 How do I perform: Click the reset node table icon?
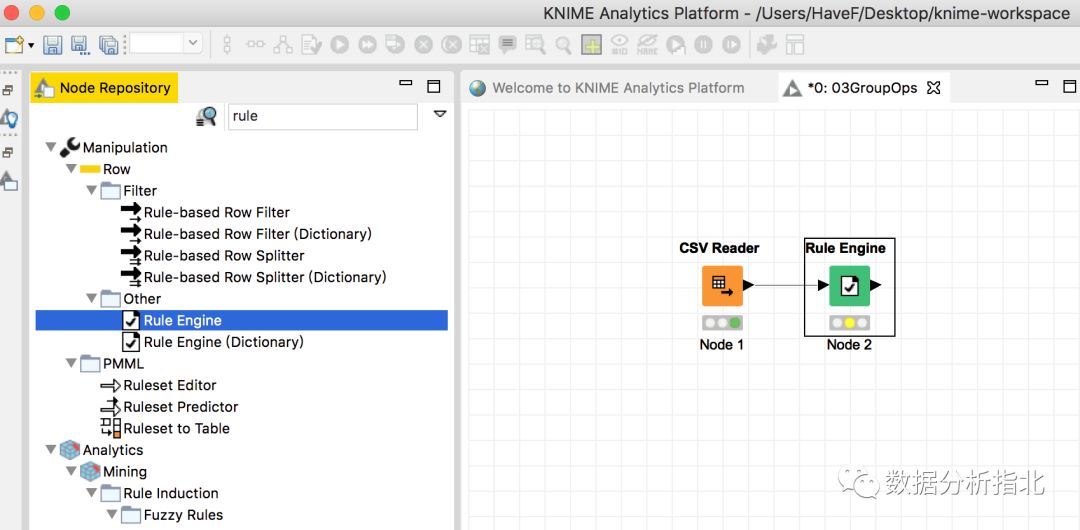point(479,45)
